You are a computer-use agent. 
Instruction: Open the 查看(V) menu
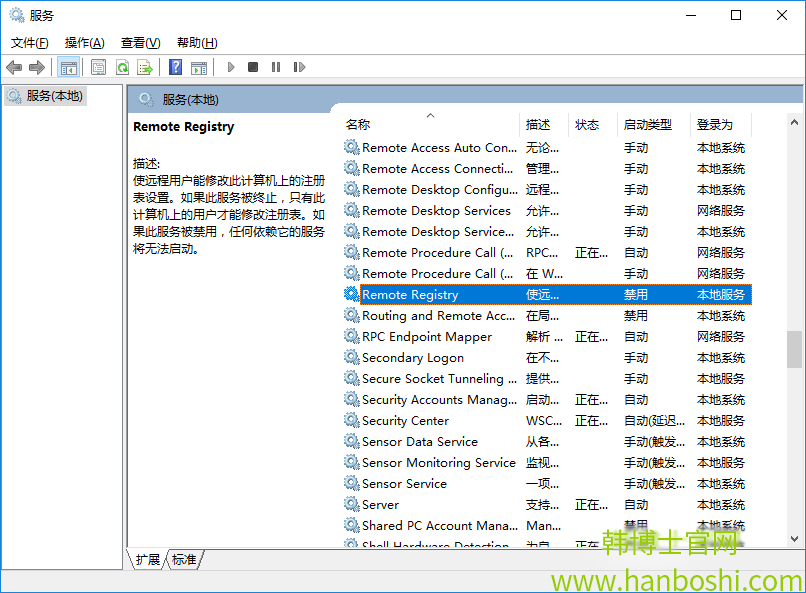(140, 43)
